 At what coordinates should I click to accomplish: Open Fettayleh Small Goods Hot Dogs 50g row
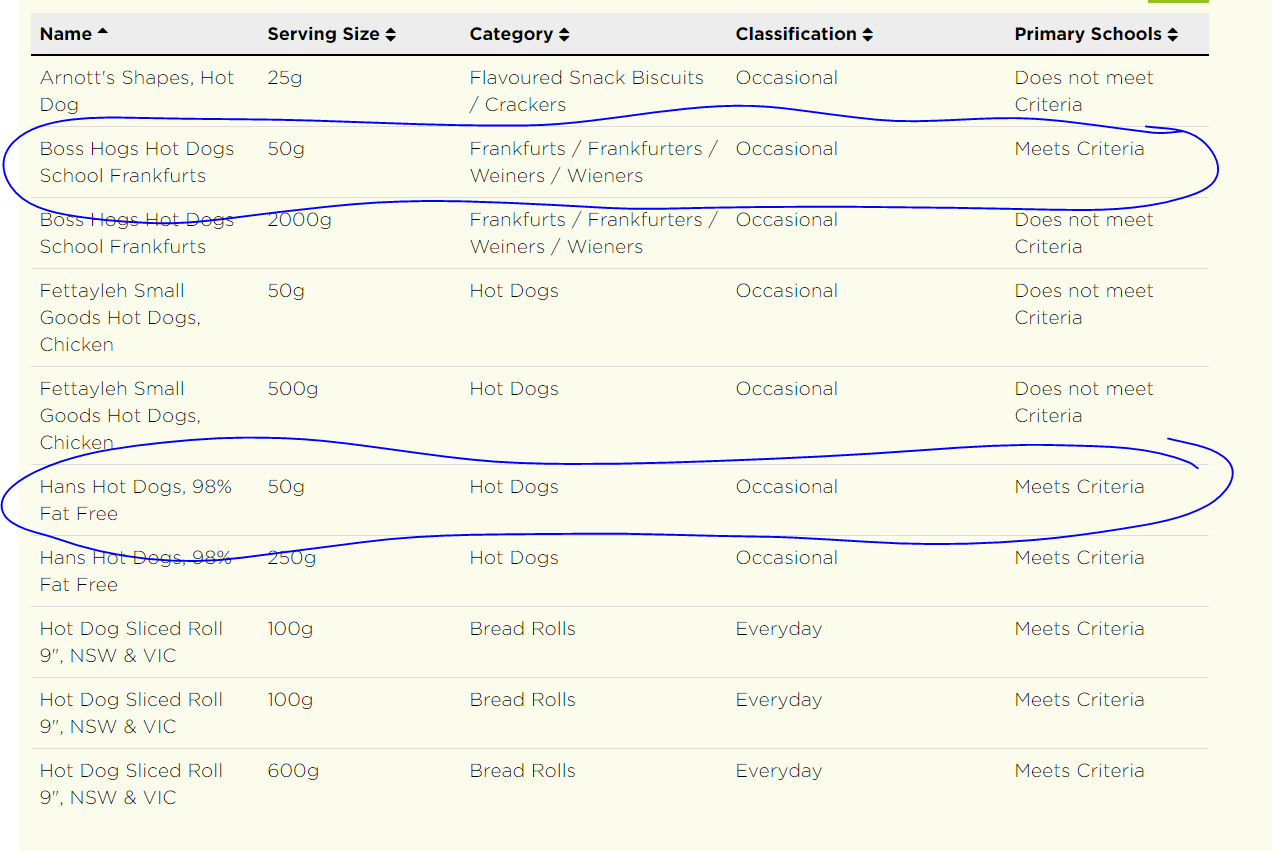pyautogui.click(x=620, y=318)
